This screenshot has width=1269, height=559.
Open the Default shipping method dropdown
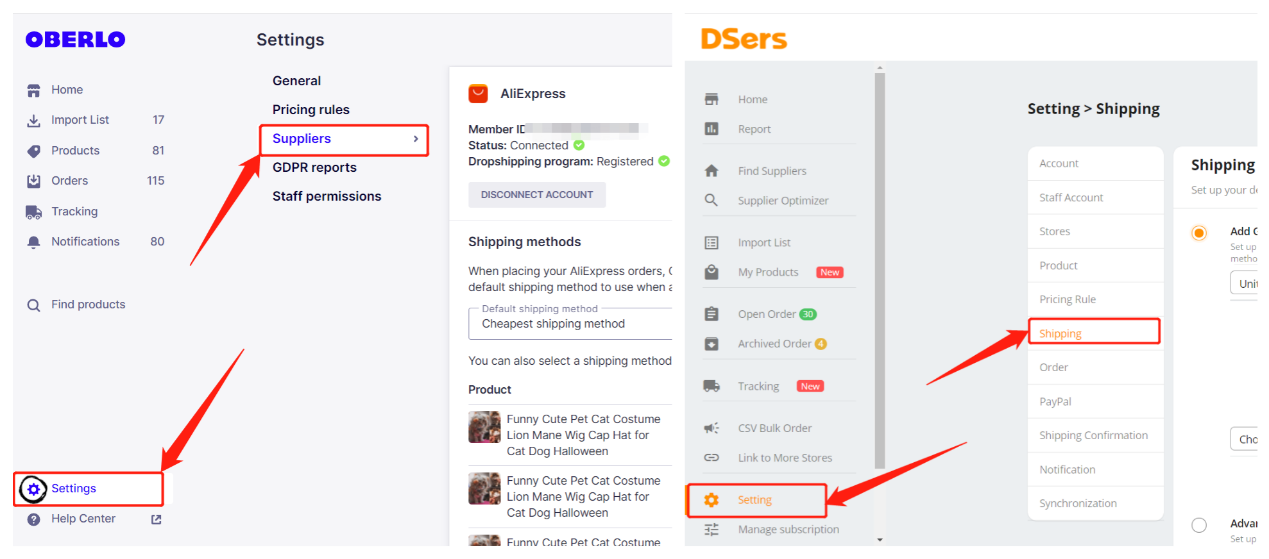click(570, 323)
